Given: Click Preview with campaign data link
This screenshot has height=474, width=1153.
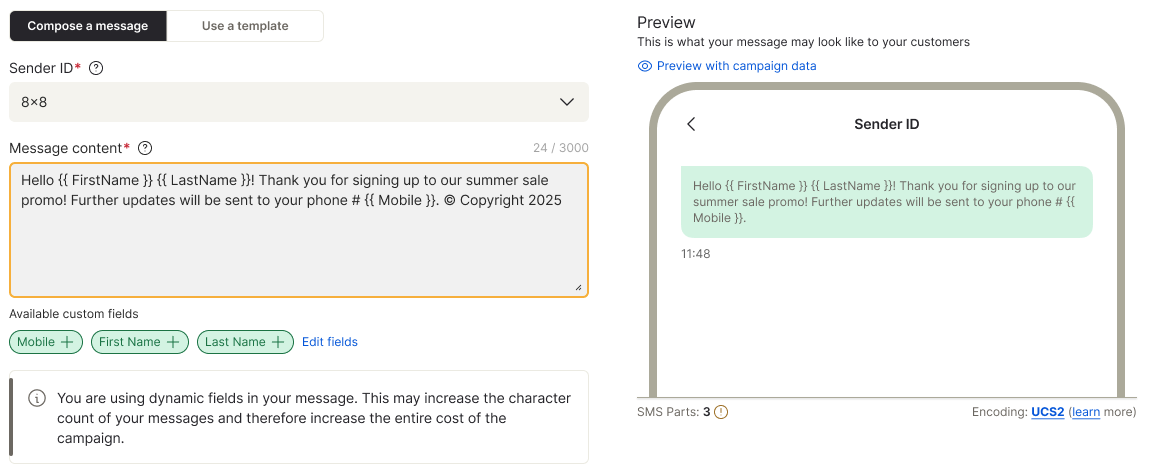Looking at the screenshot, I should pos(736,66).
